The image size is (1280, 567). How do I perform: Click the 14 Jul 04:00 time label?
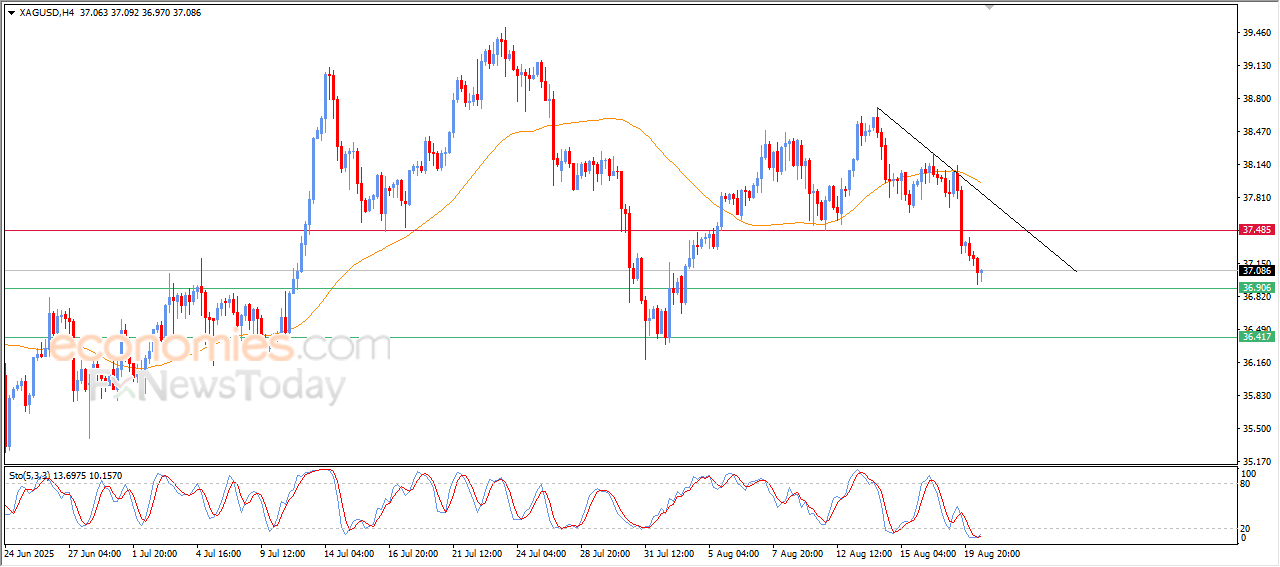pos(349,552)
